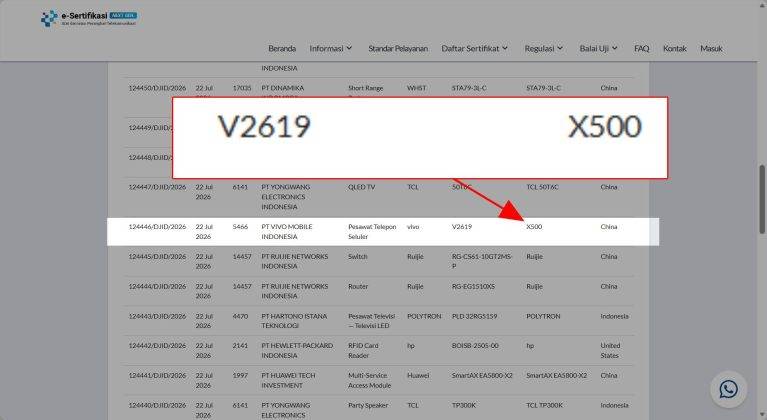Expand the Informasi menu
This screenshot has width=767, height=420.
[331, 48]
